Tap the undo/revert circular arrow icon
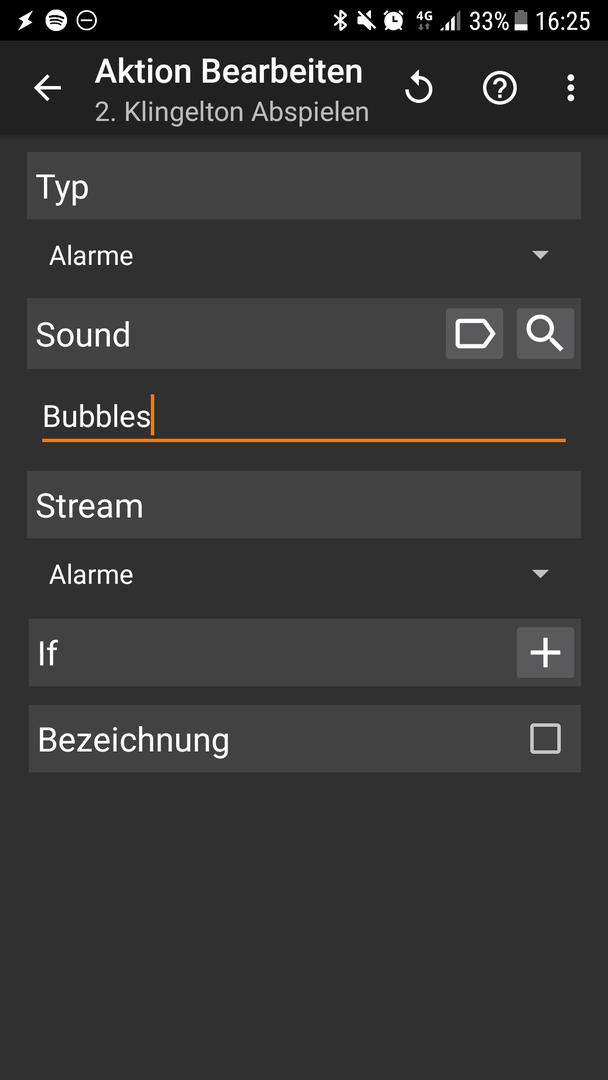This screenshot has width=608, height=1080. [x=419, y=88]
